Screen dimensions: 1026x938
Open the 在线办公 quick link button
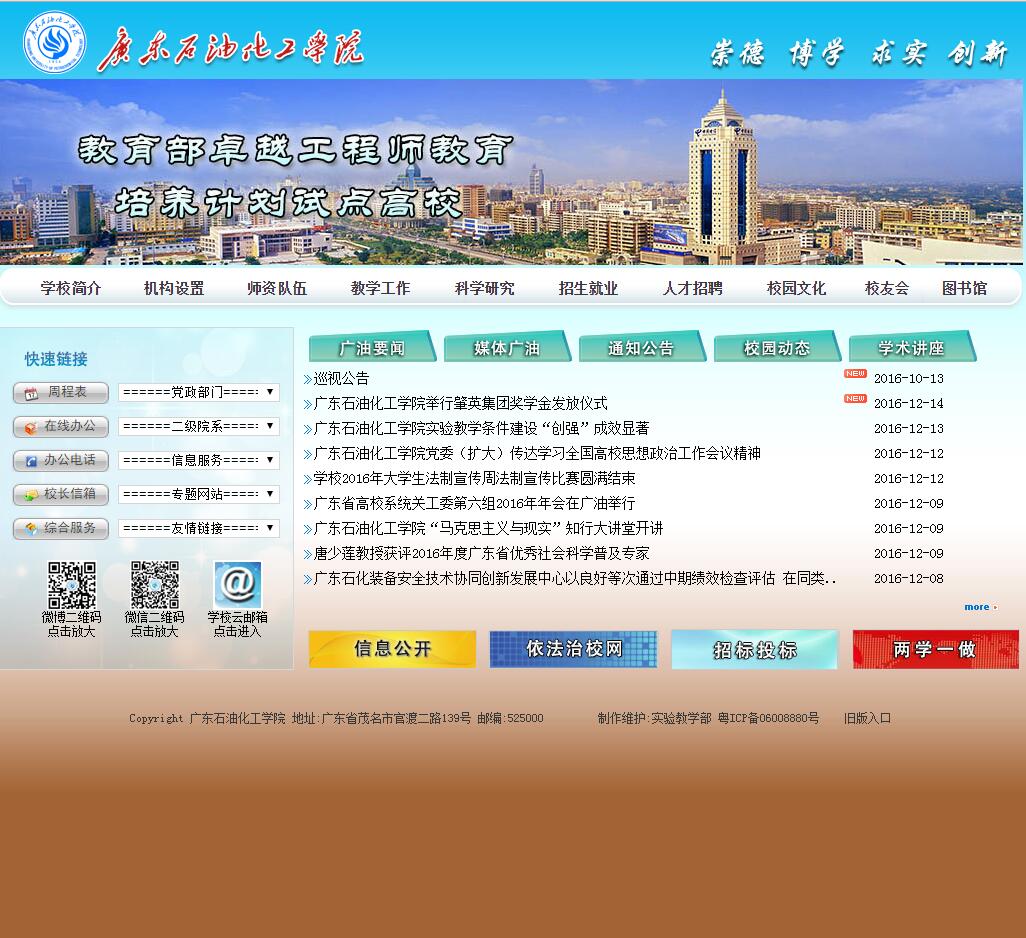(x=61, y=426)
